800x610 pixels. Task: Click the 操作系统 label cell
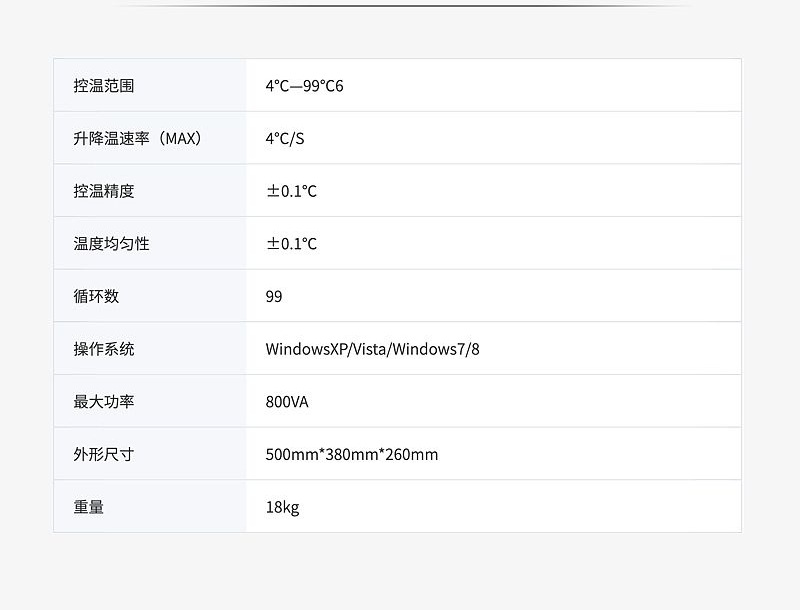point(104,349)
